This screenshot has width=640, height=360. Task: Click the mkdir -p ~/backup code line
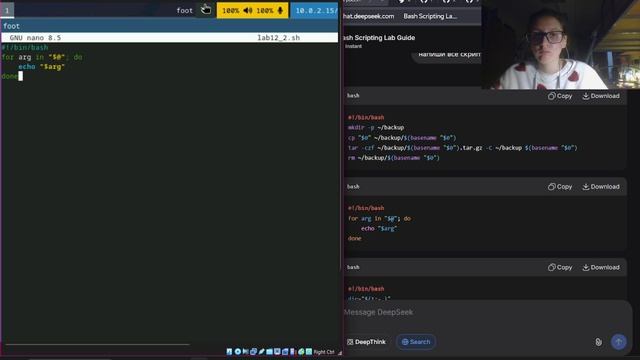point(376,127)
